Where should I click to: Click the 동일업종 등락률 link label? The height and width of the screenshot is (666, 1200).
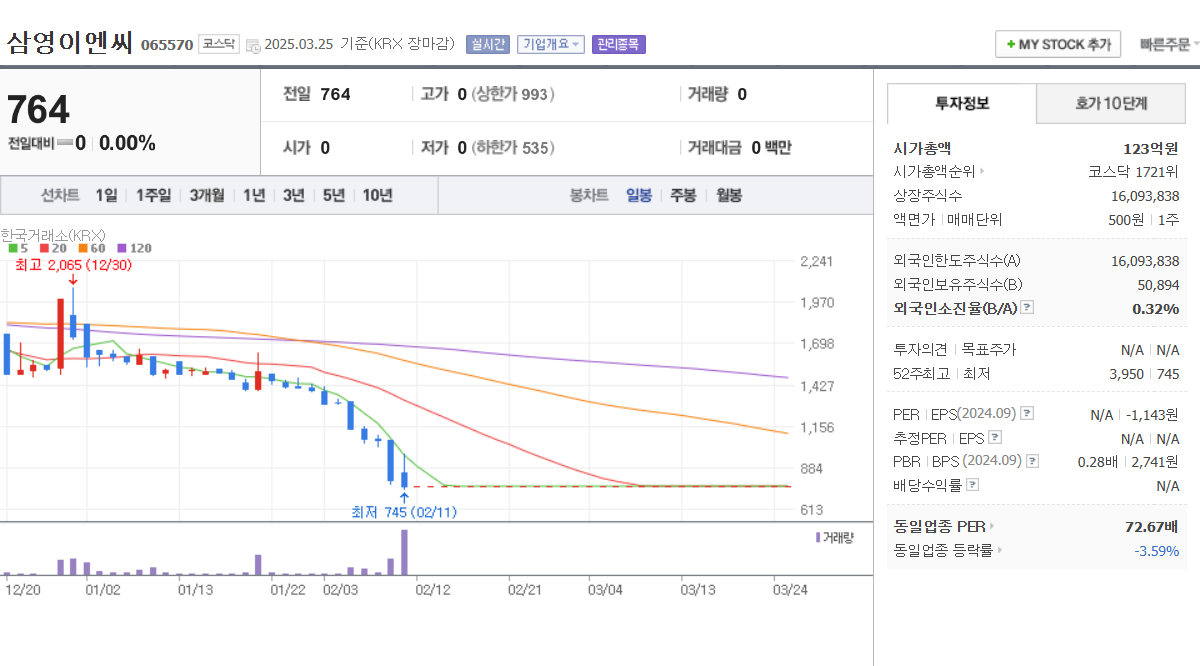[x=943, y=550]
